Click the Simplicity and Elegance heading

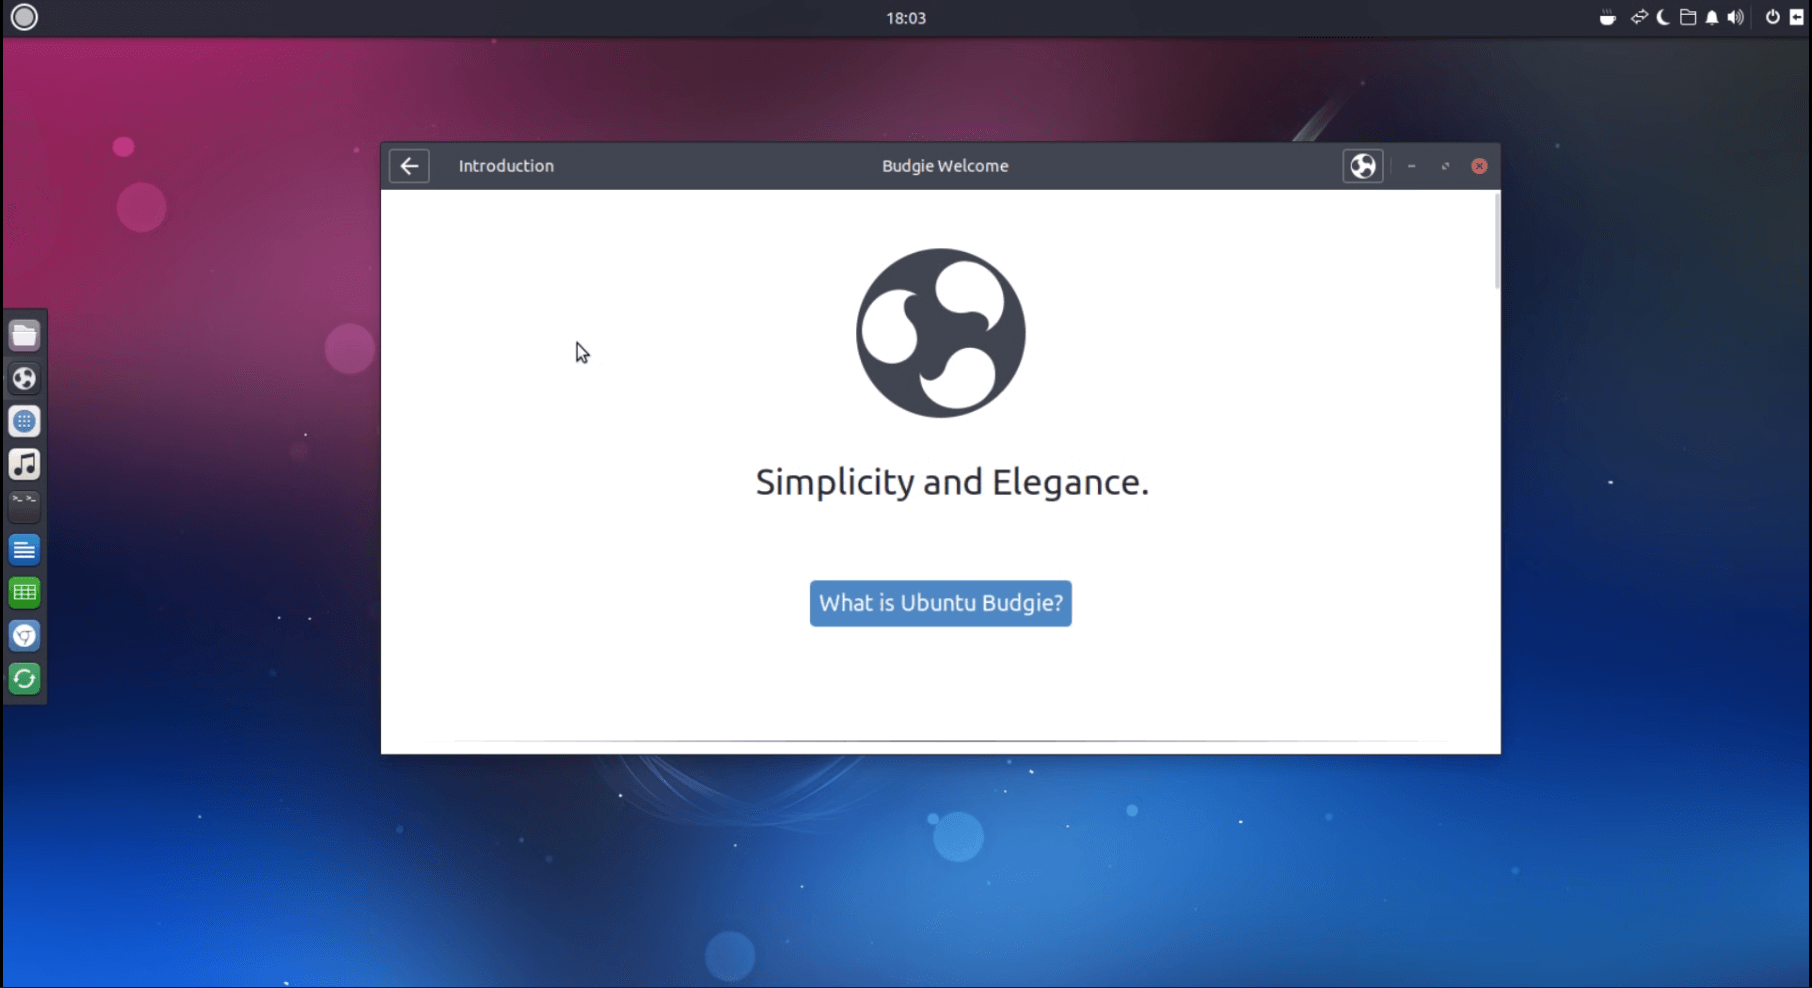(952, 482)
